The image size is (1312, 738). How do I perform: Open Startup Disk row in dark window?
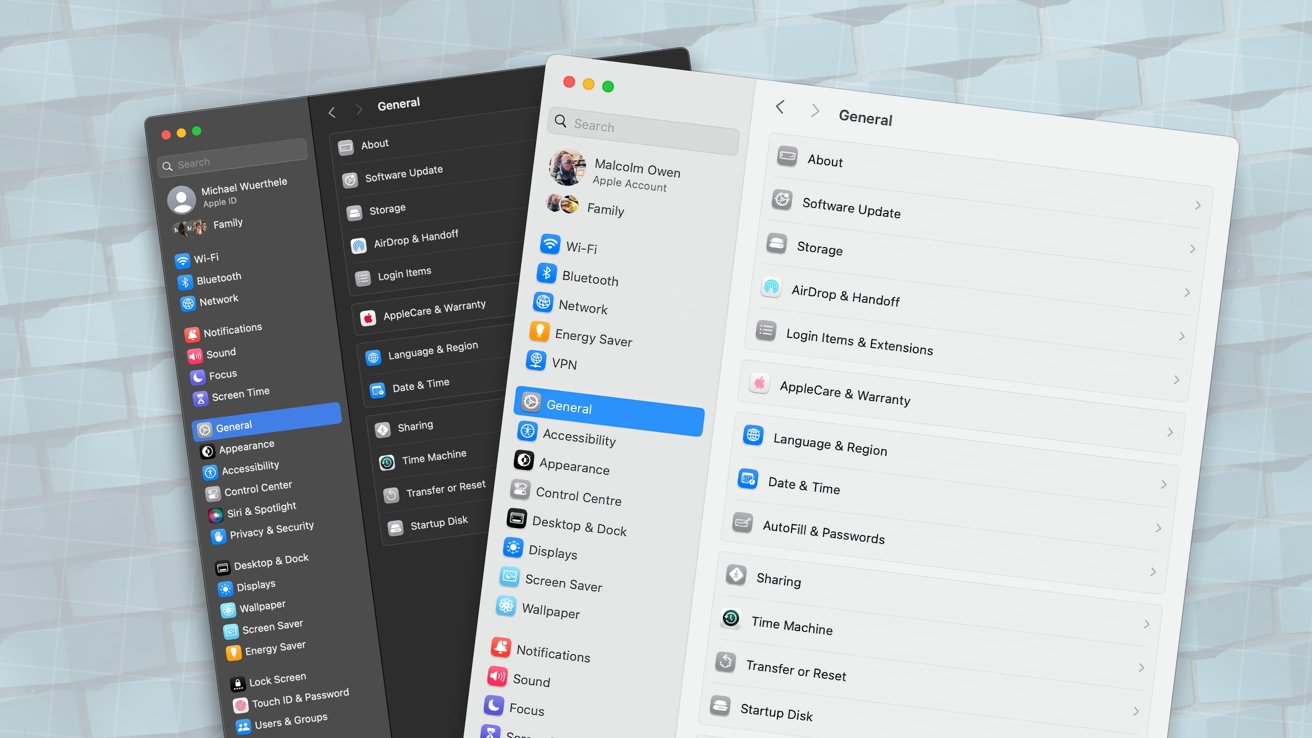click(437, 524)
